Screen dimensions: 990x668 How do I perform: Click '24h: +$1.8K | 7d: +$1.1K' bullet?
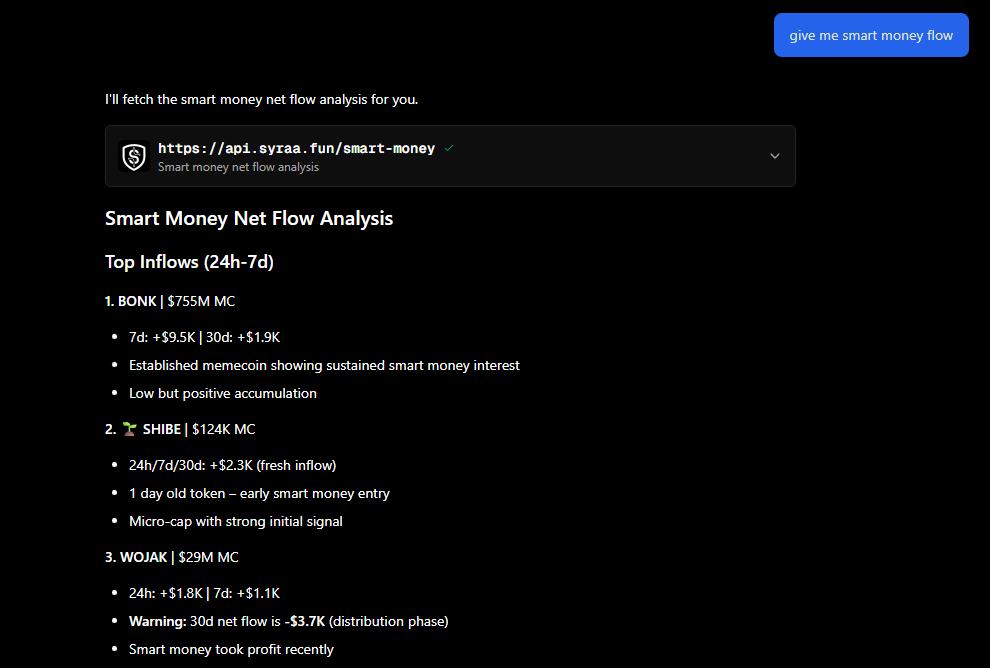(205, 593)
